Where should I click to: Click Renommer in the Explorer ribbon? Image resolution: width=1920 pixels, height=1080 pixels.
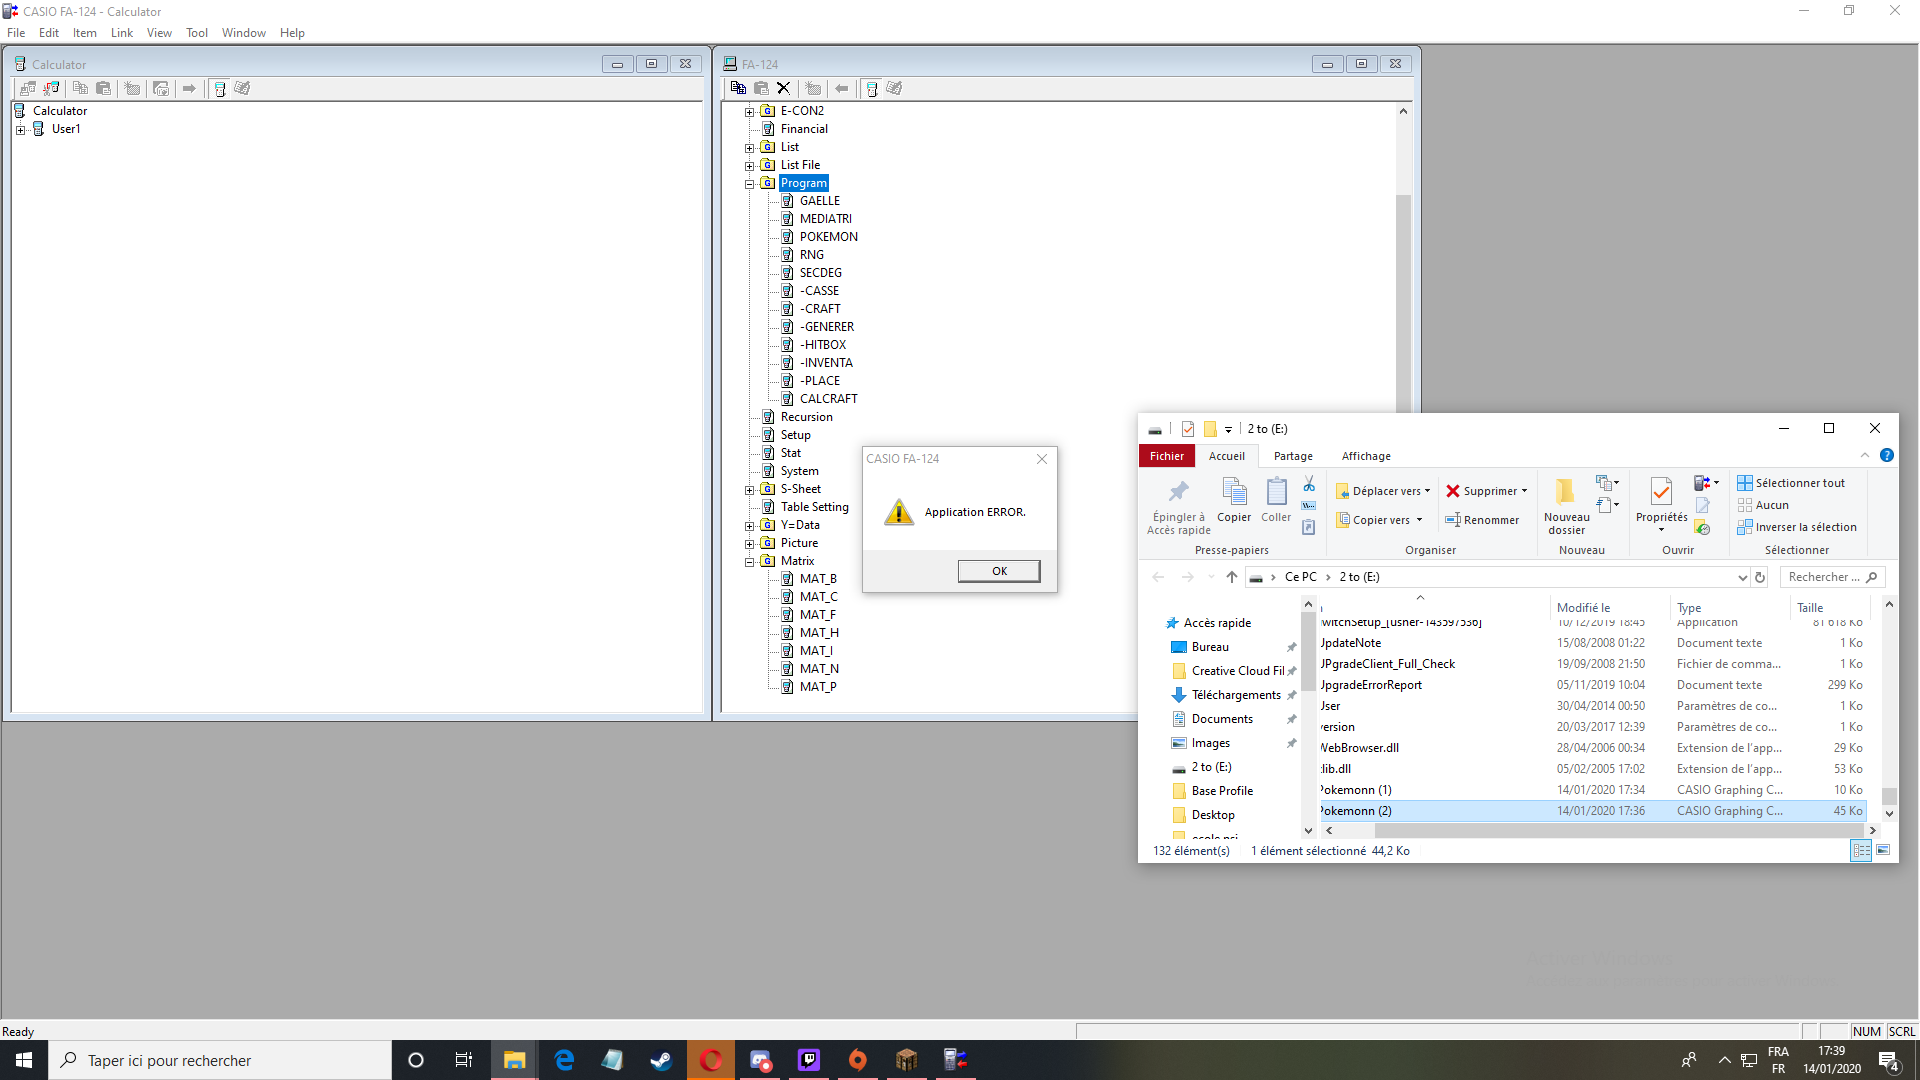pyautogui.click(x=1482, y=520)
